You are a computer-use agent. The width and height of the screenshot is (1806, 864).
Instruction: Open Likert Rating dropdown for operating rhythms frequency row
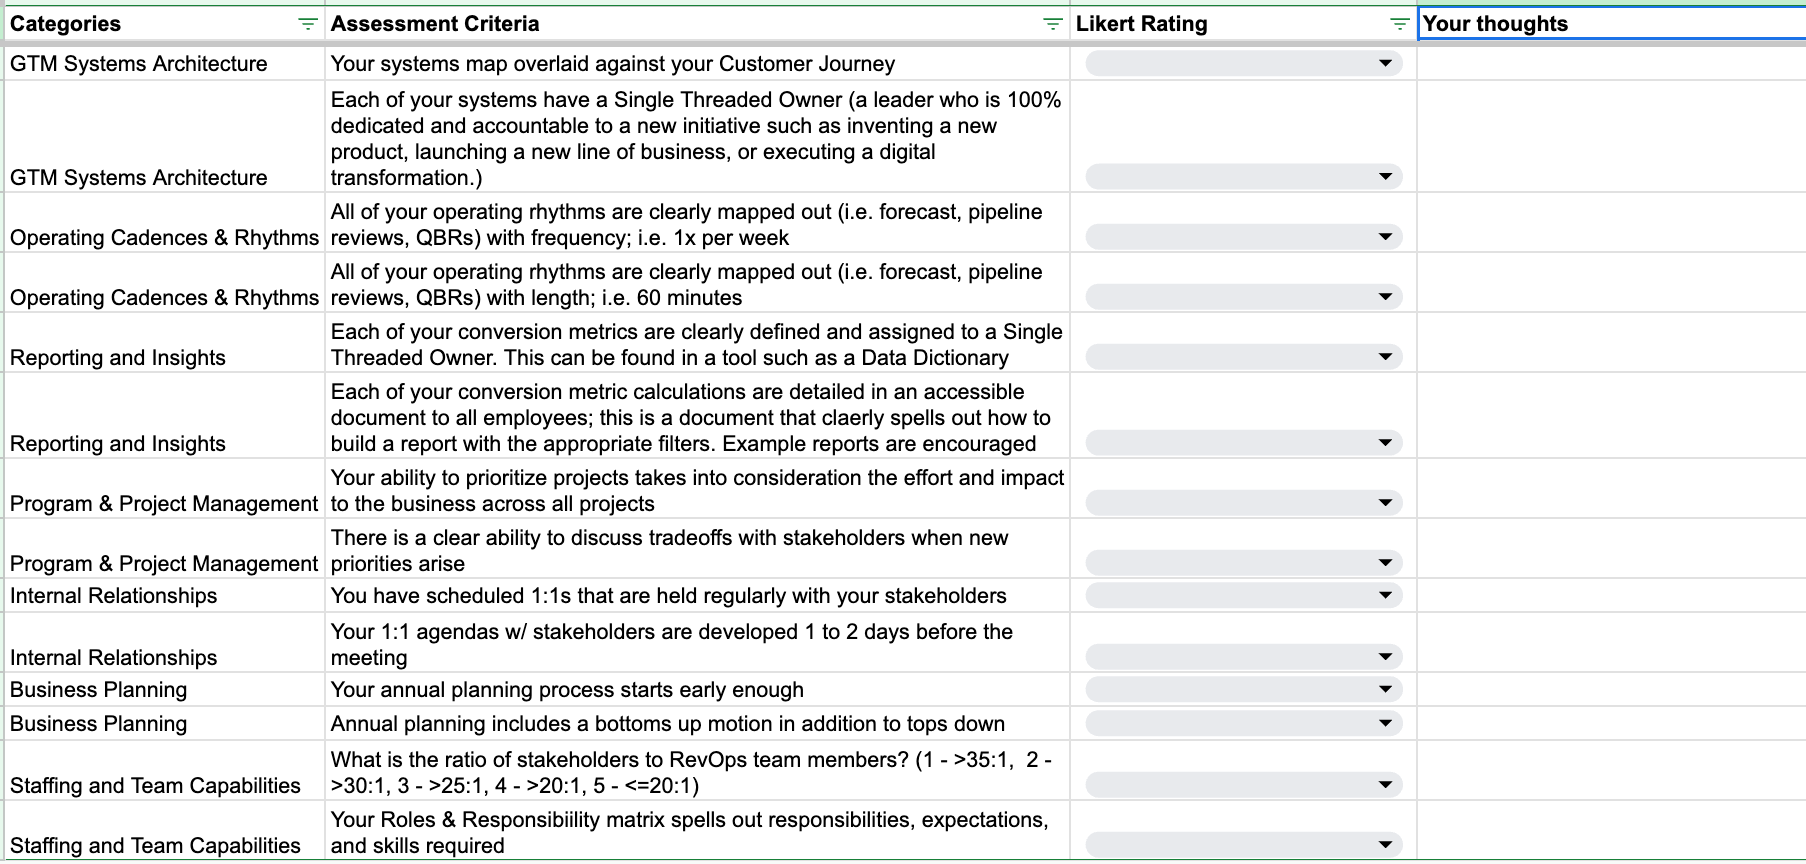[1387, 237]
